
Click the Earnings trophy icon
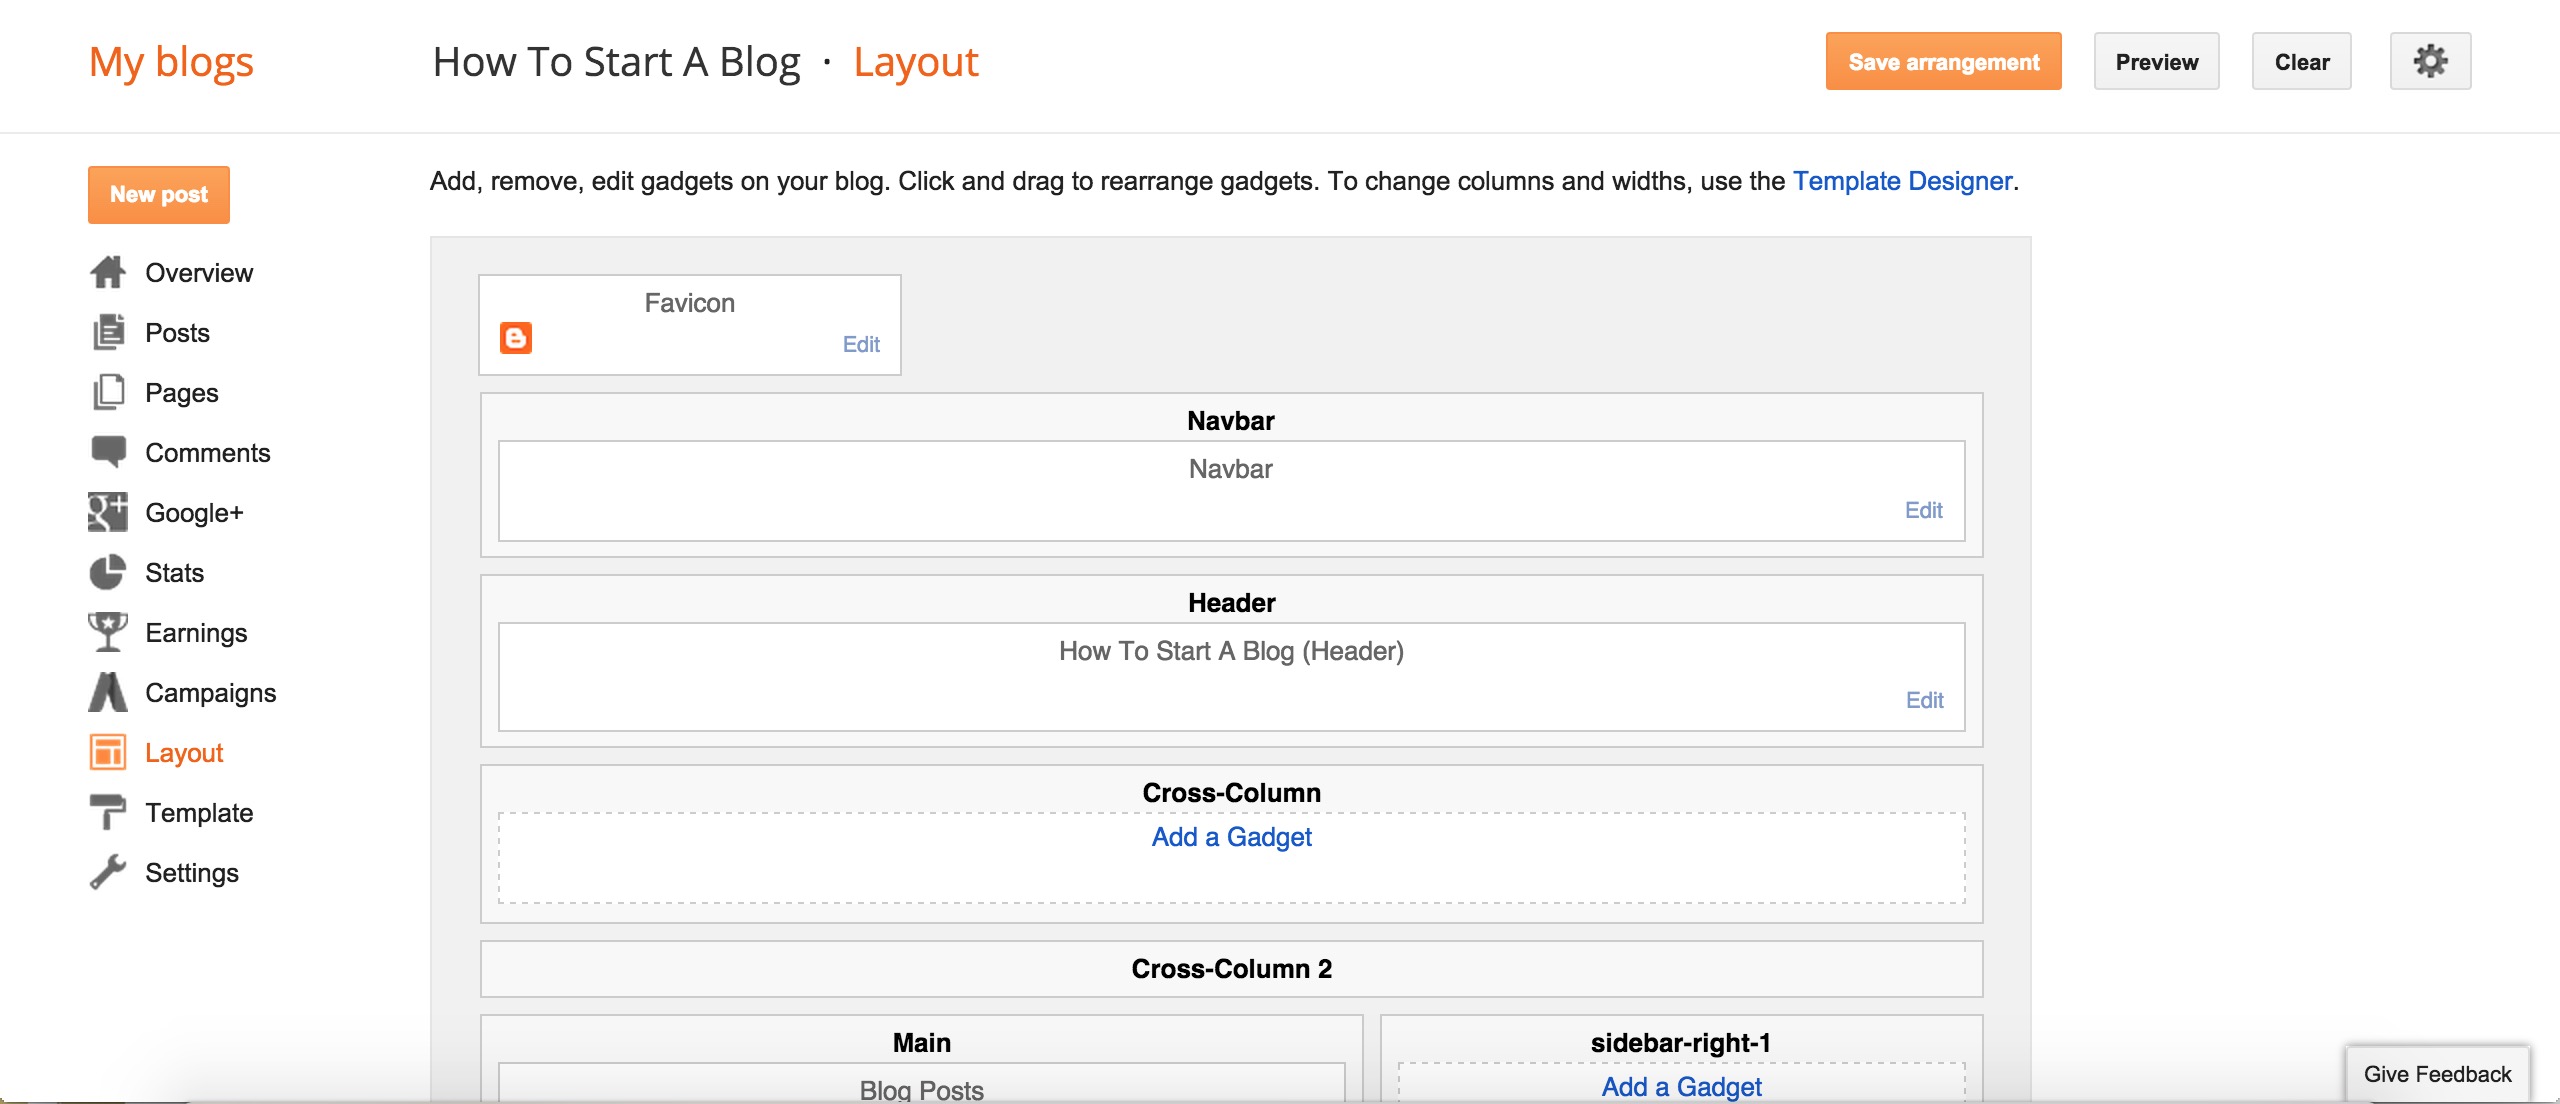[108, 632]
